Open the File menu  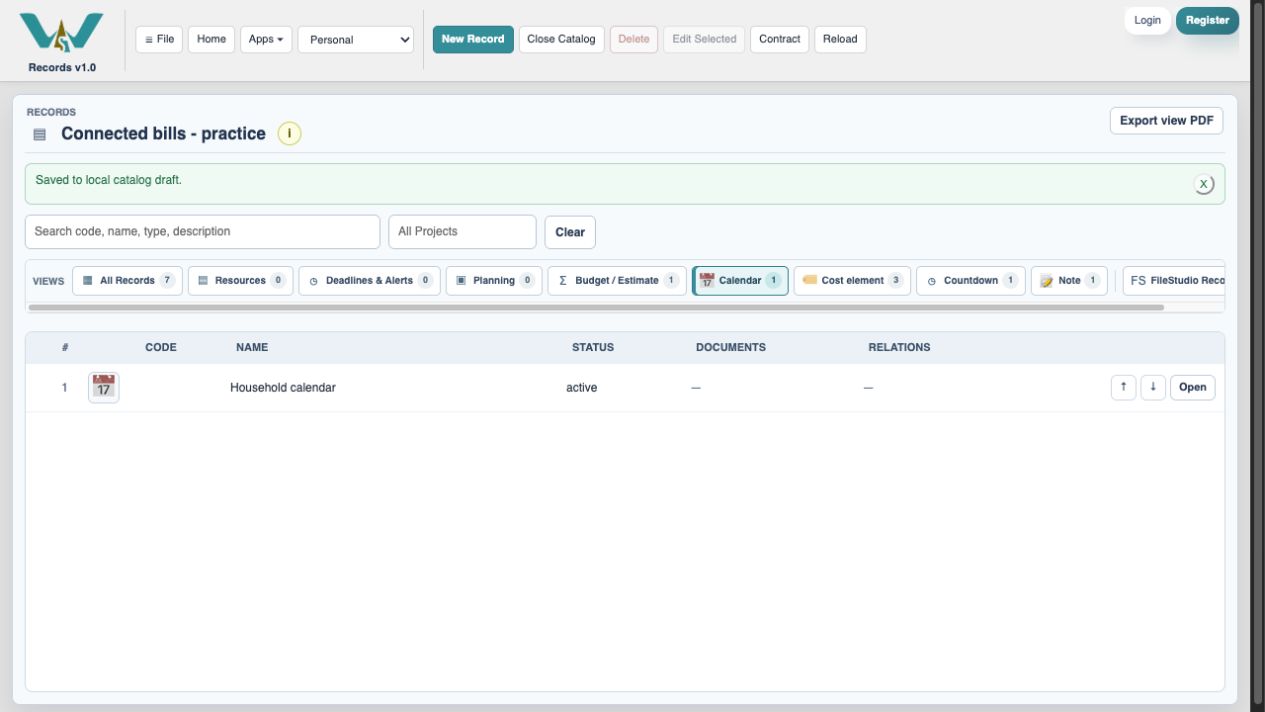(x=159, y=39)
